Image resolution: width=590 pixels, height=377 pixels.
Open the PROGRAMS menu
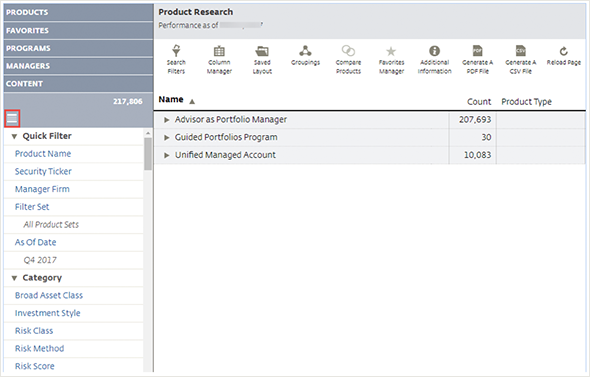coord(78,48)
